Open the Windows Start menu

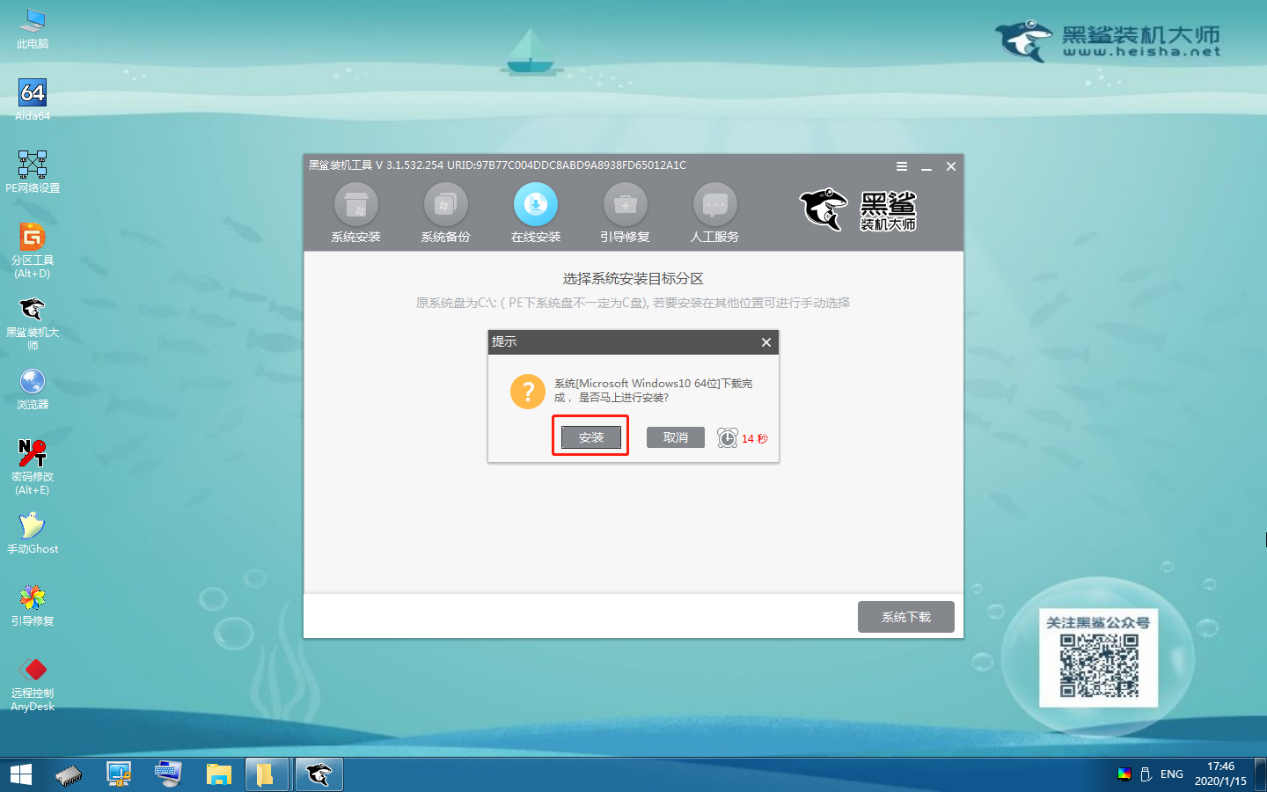(x=20, y=773)
